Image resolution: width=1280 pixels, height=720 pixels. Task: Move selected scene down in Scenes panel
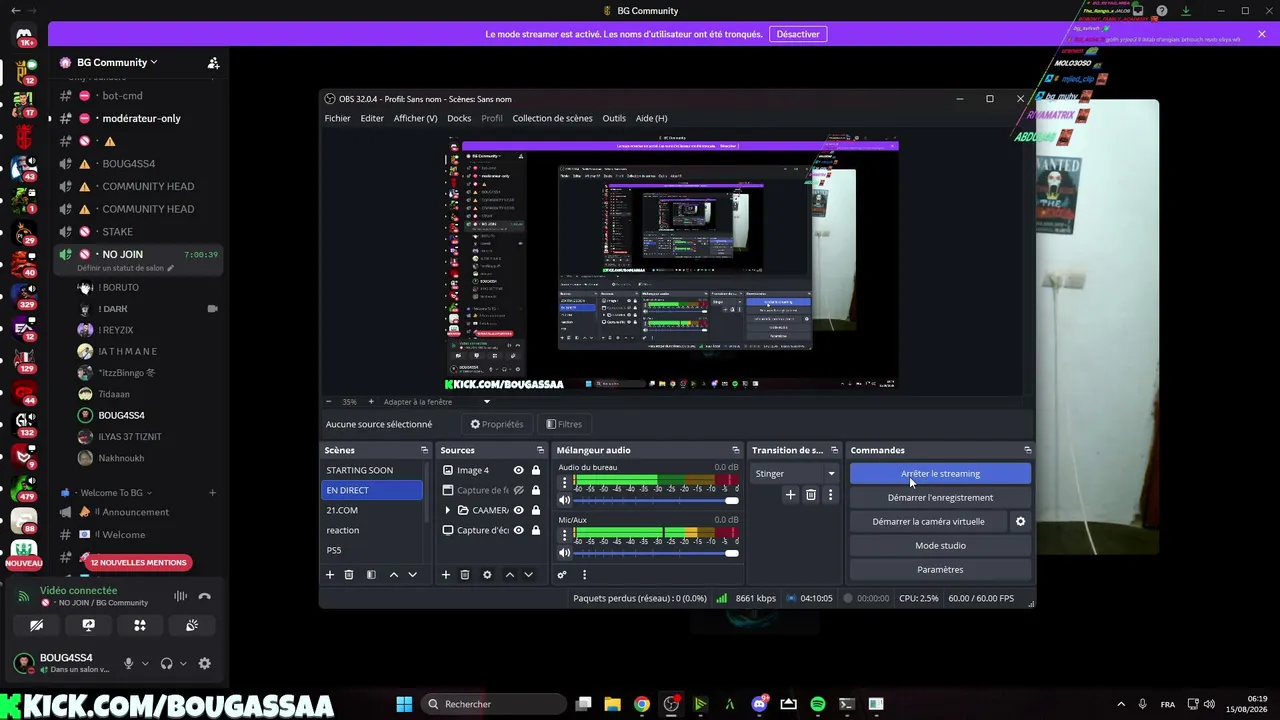tap(412, 575)
